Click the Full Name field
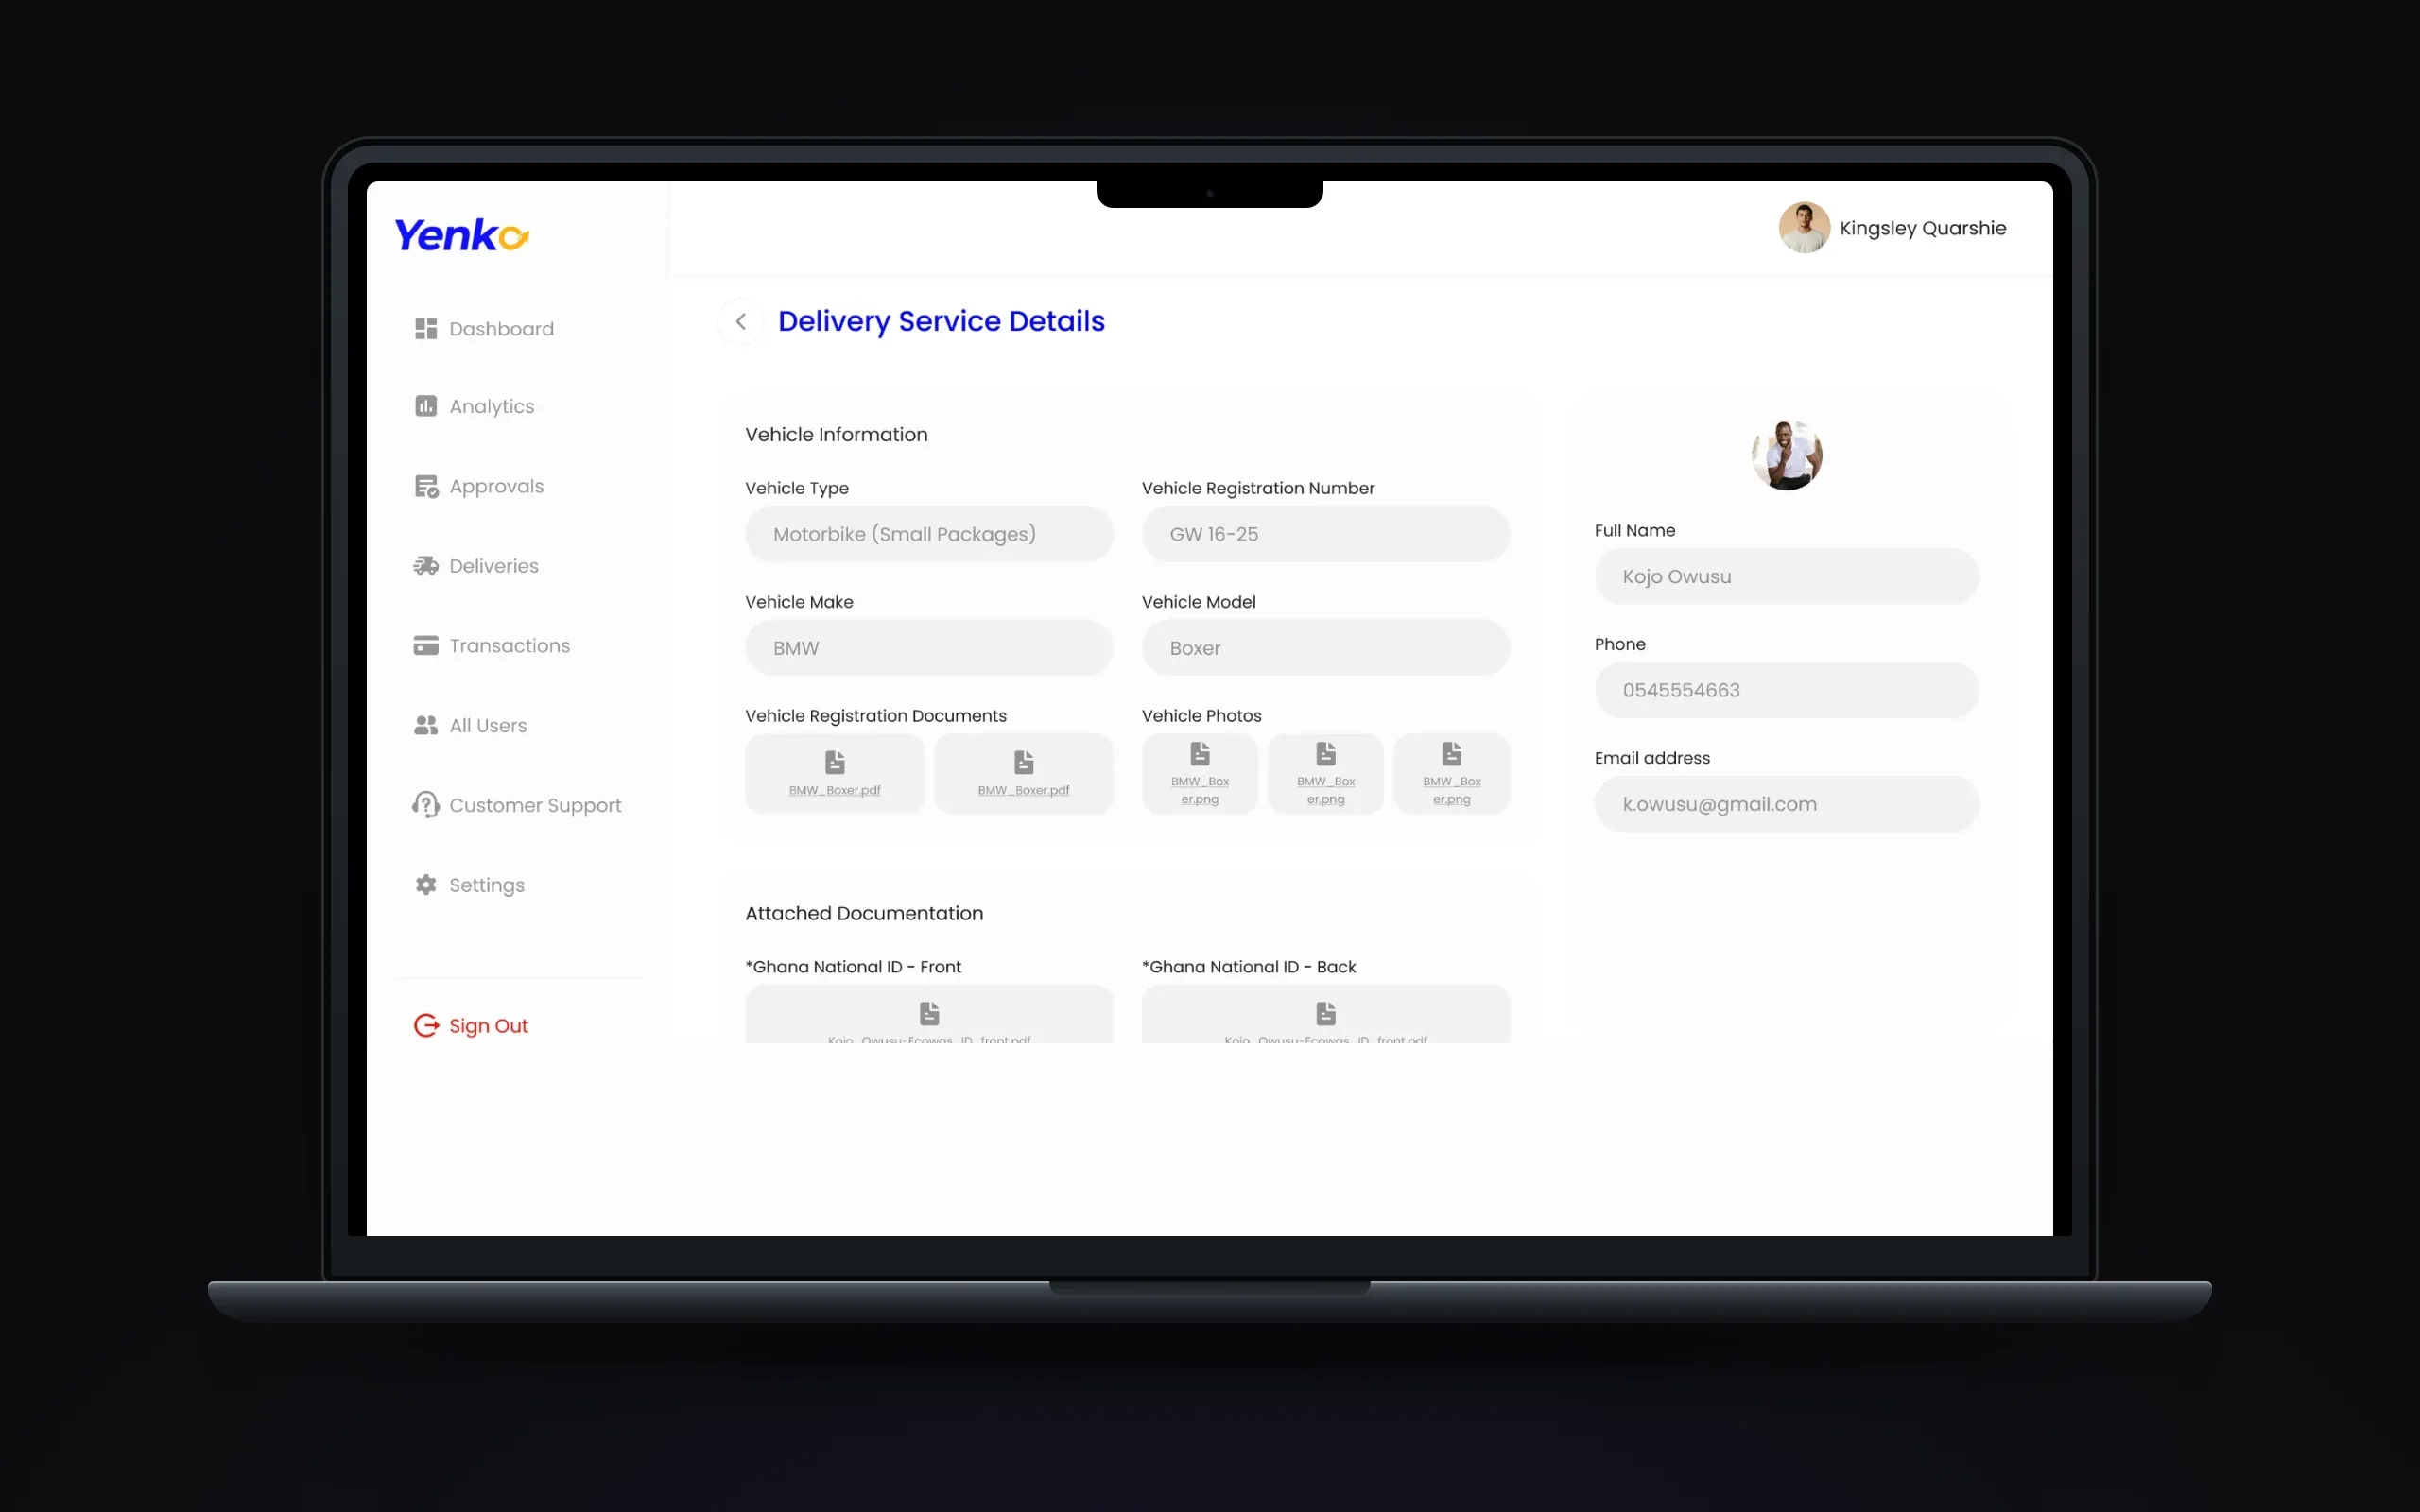2420x1512 pixels. tap(1787, 576)
